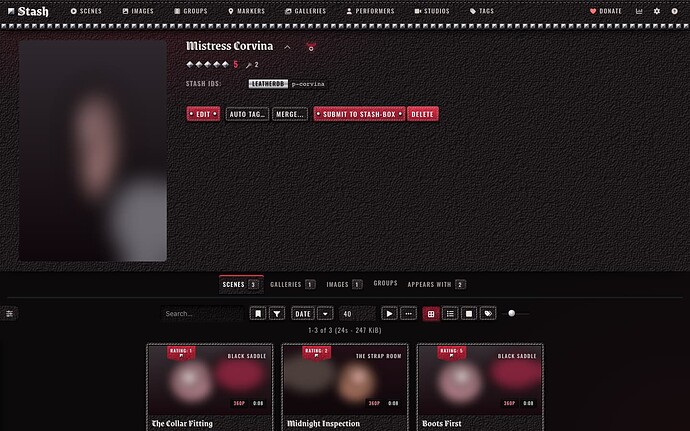Click The Collar Fitting title

182,424
